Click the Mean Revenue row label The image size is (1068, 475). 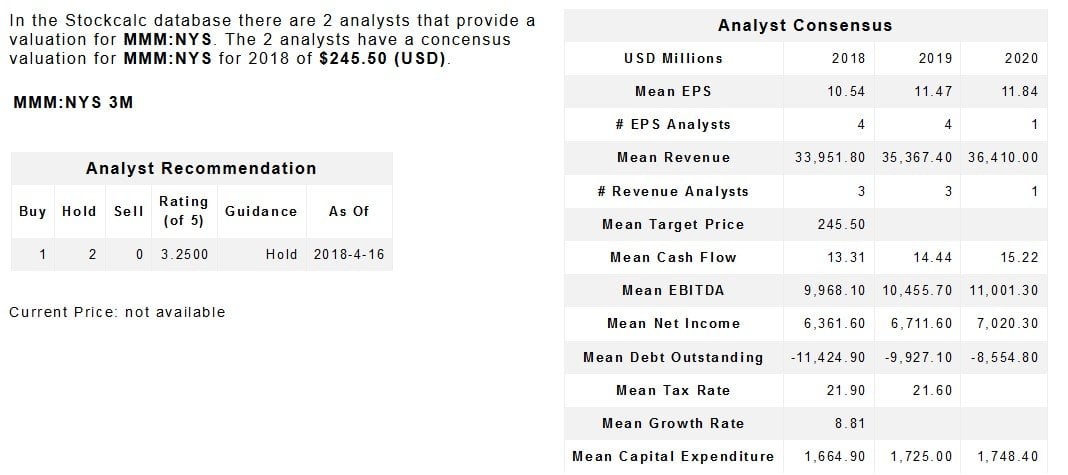tap(673, 157)
